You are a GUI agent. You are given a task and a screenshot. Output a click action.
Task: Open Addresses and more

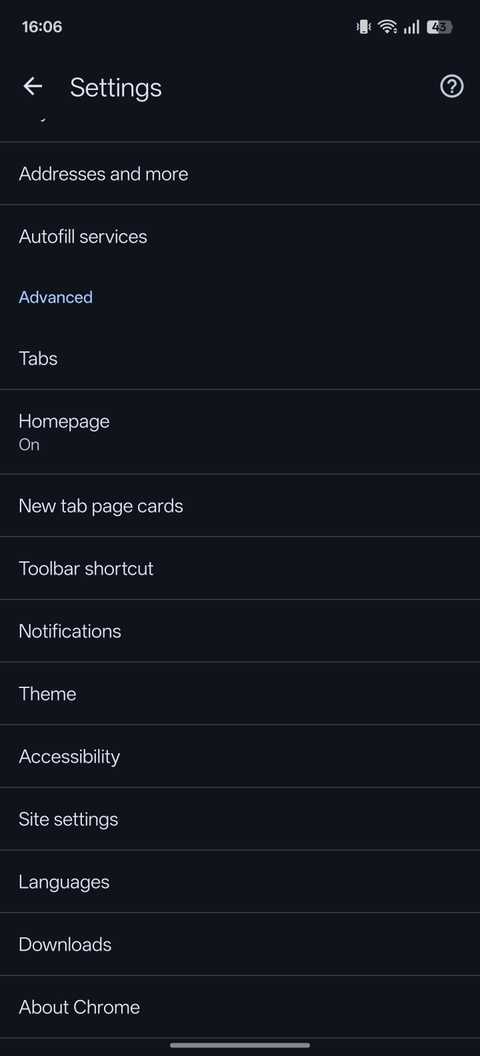(240, 174)
